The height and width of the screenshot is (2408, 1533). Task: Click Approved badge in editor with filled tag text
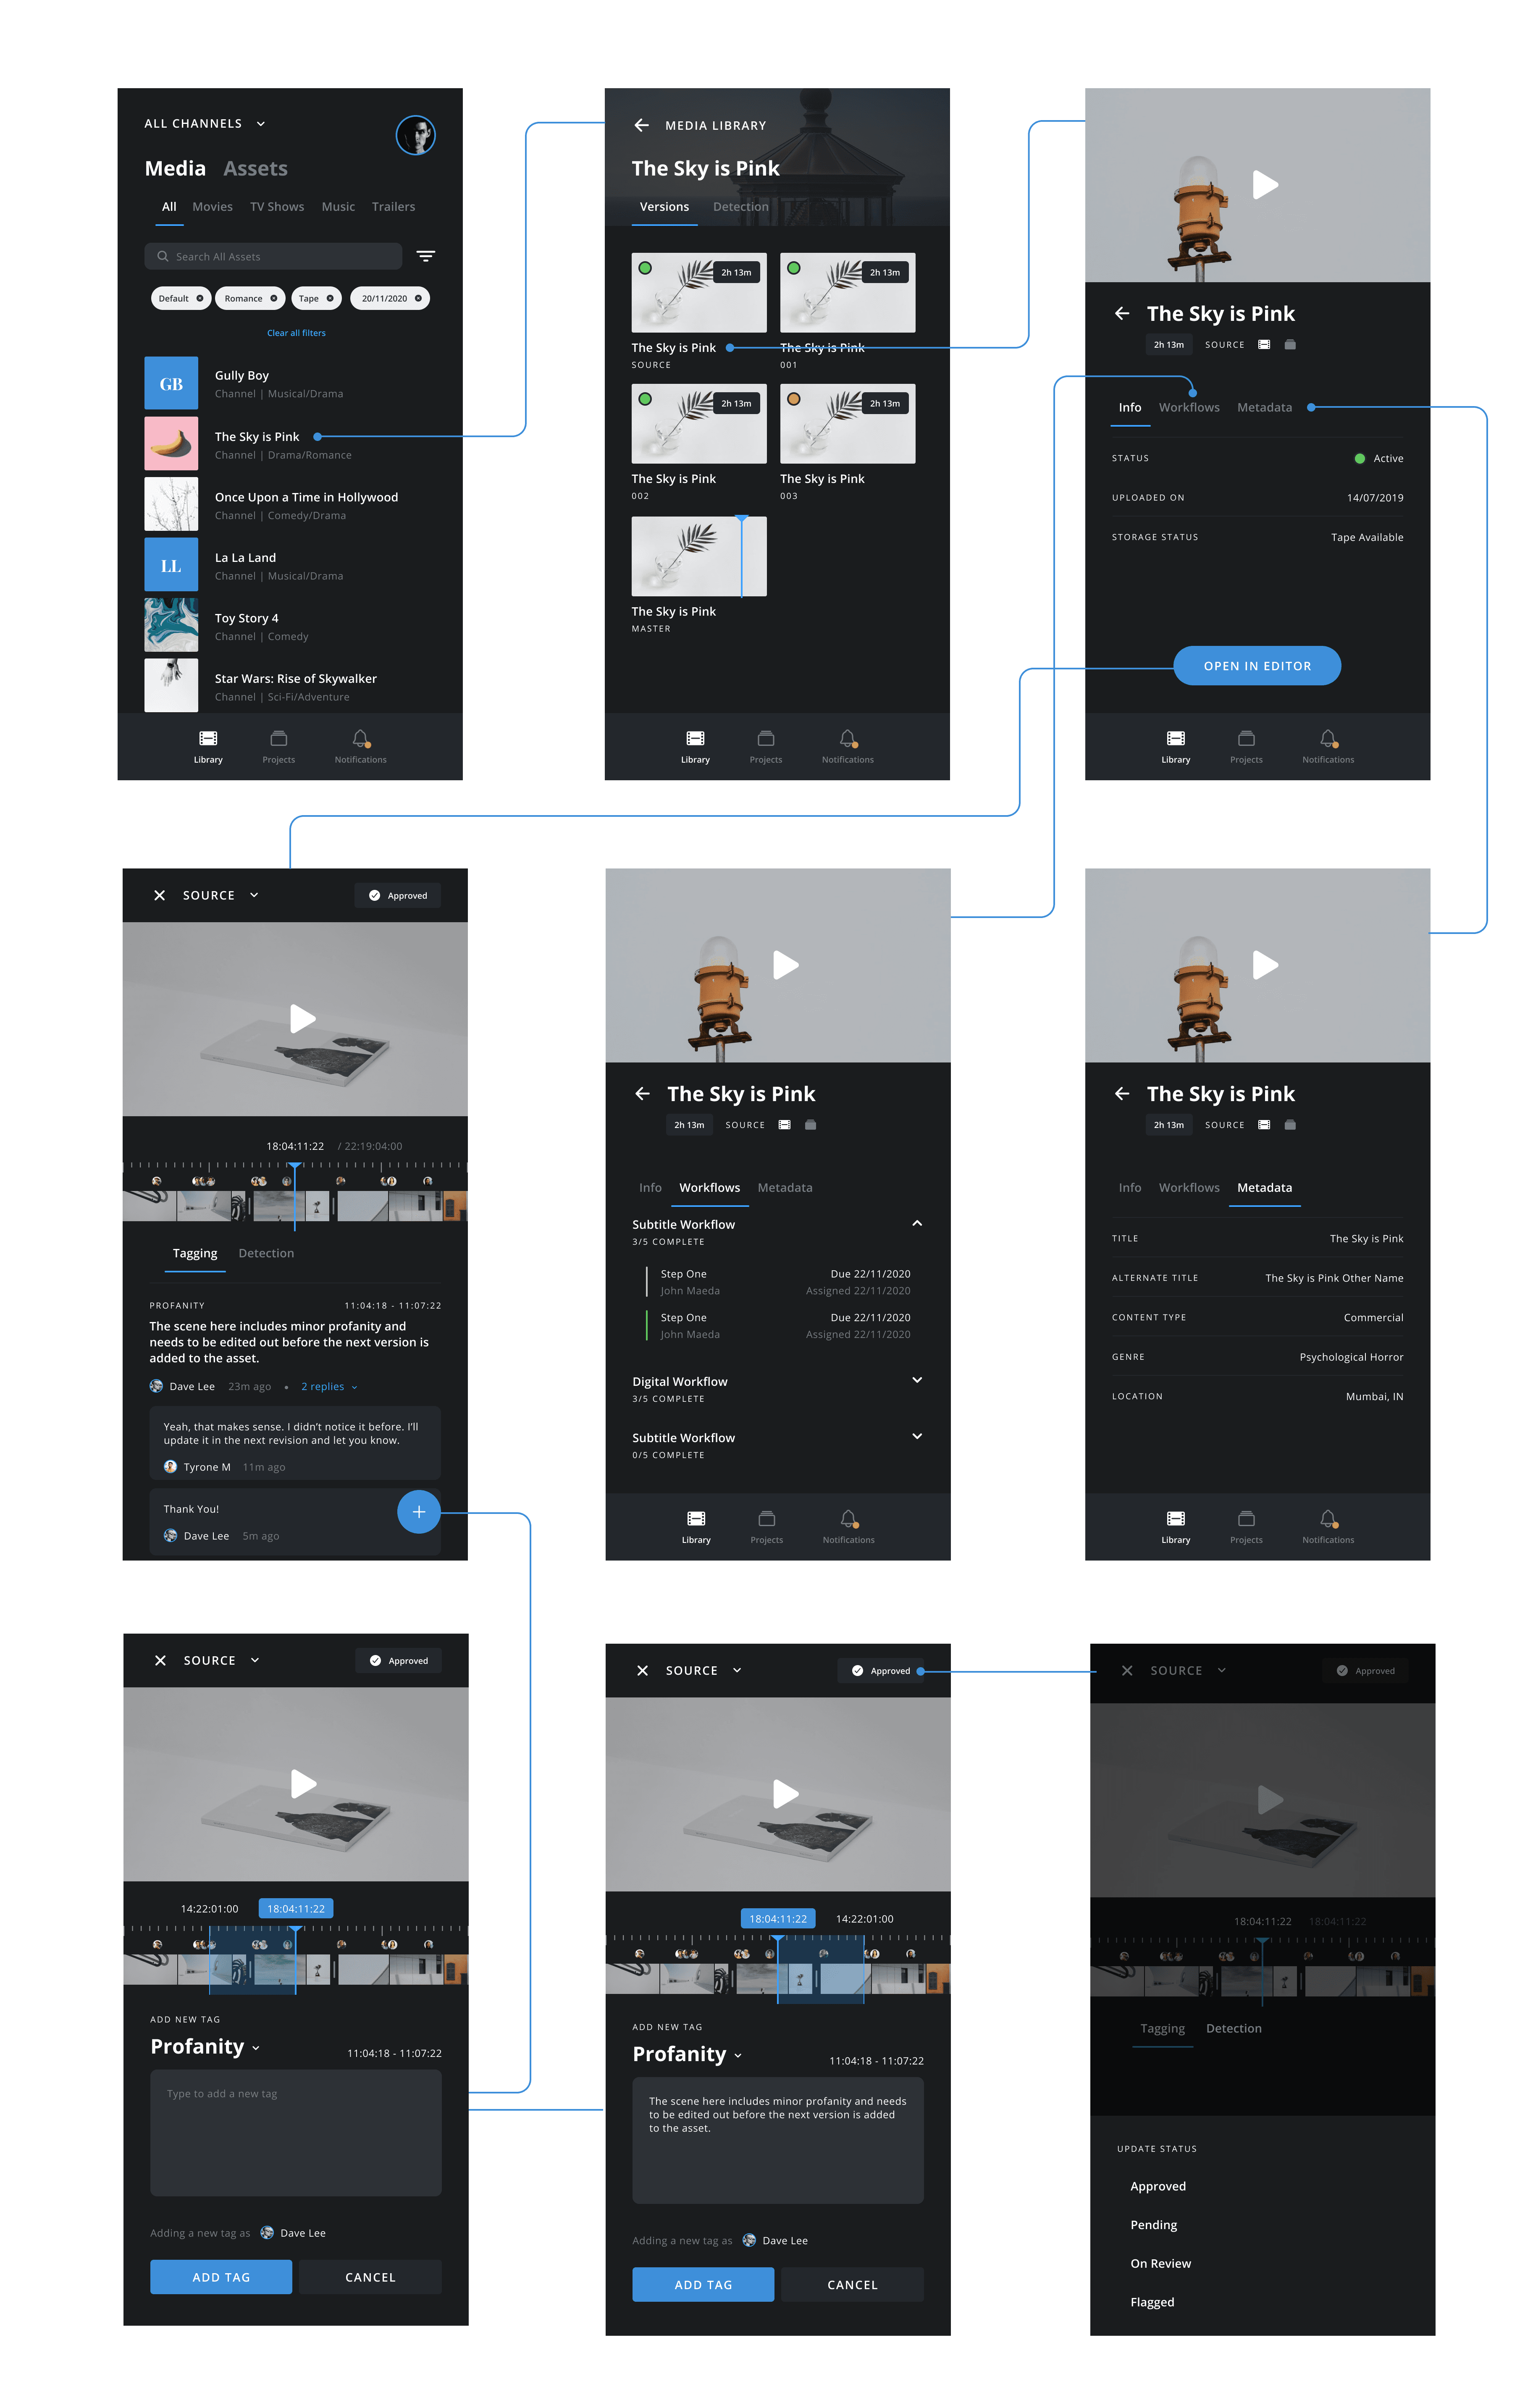(880, 1670)
